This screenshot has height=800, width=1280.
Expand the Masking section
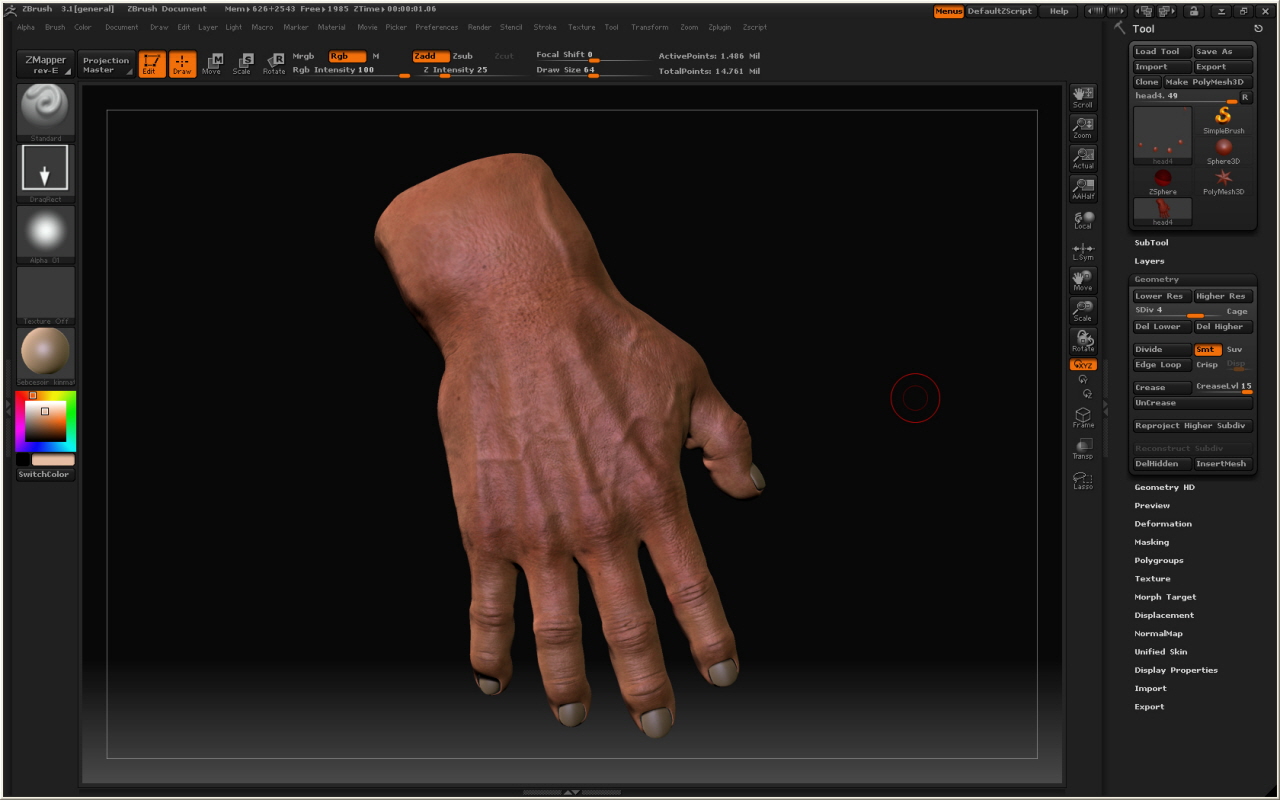(x=1151, y=542)
